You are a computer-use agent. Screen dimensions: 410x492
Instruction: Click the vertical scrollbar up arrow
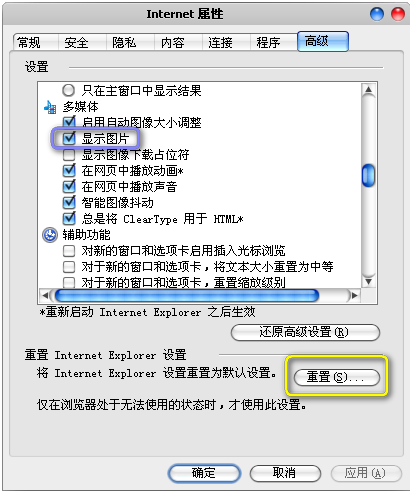(x=368, y=90)
